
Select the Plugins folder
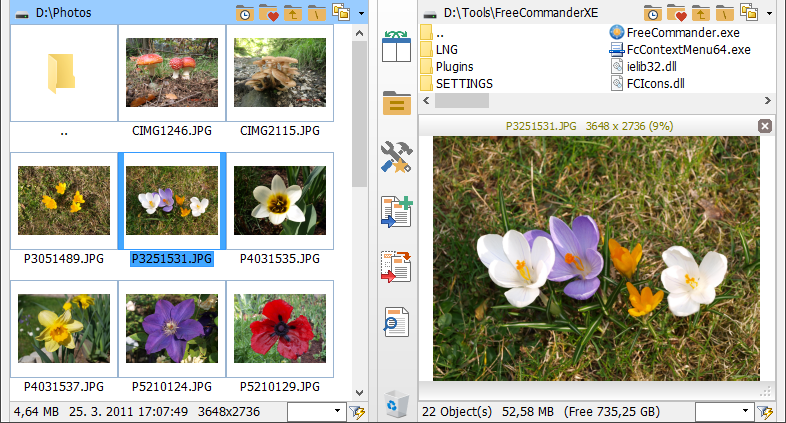tap(447, 67)
